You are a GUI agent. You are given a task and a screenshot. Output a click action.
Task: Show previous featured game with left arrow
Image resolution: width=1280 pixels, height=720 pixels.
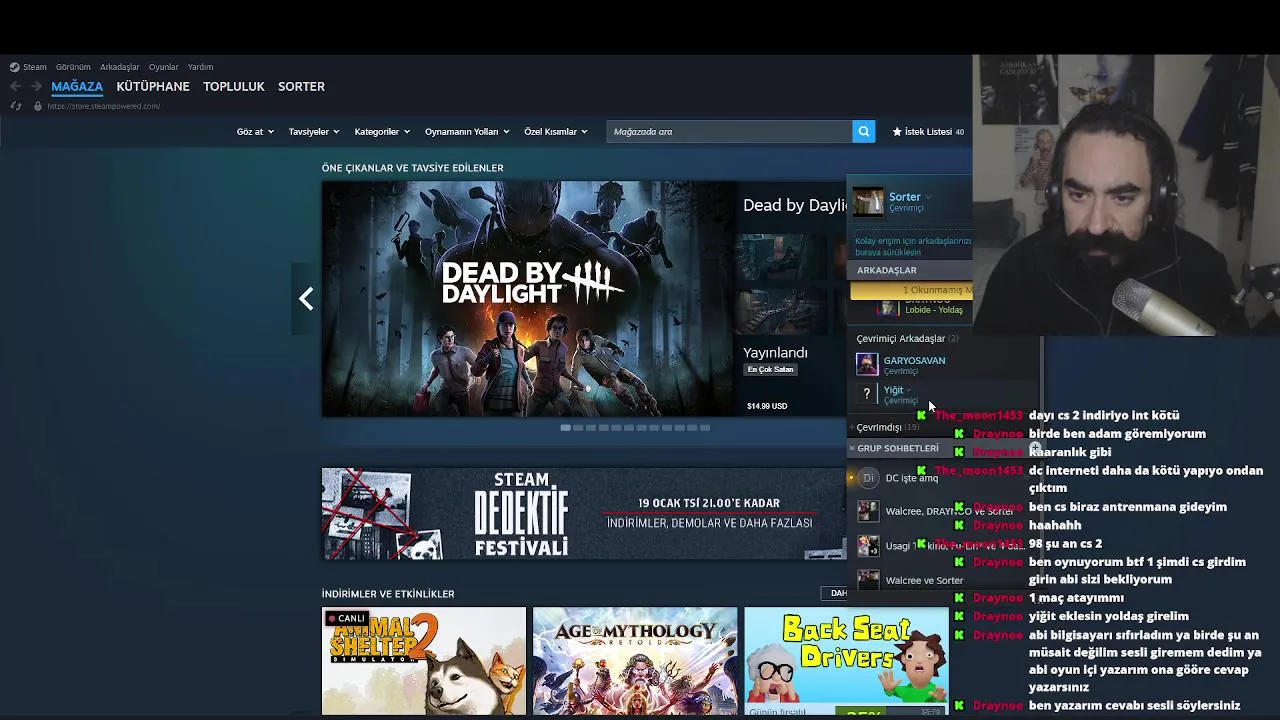click(x=306, y=299)
